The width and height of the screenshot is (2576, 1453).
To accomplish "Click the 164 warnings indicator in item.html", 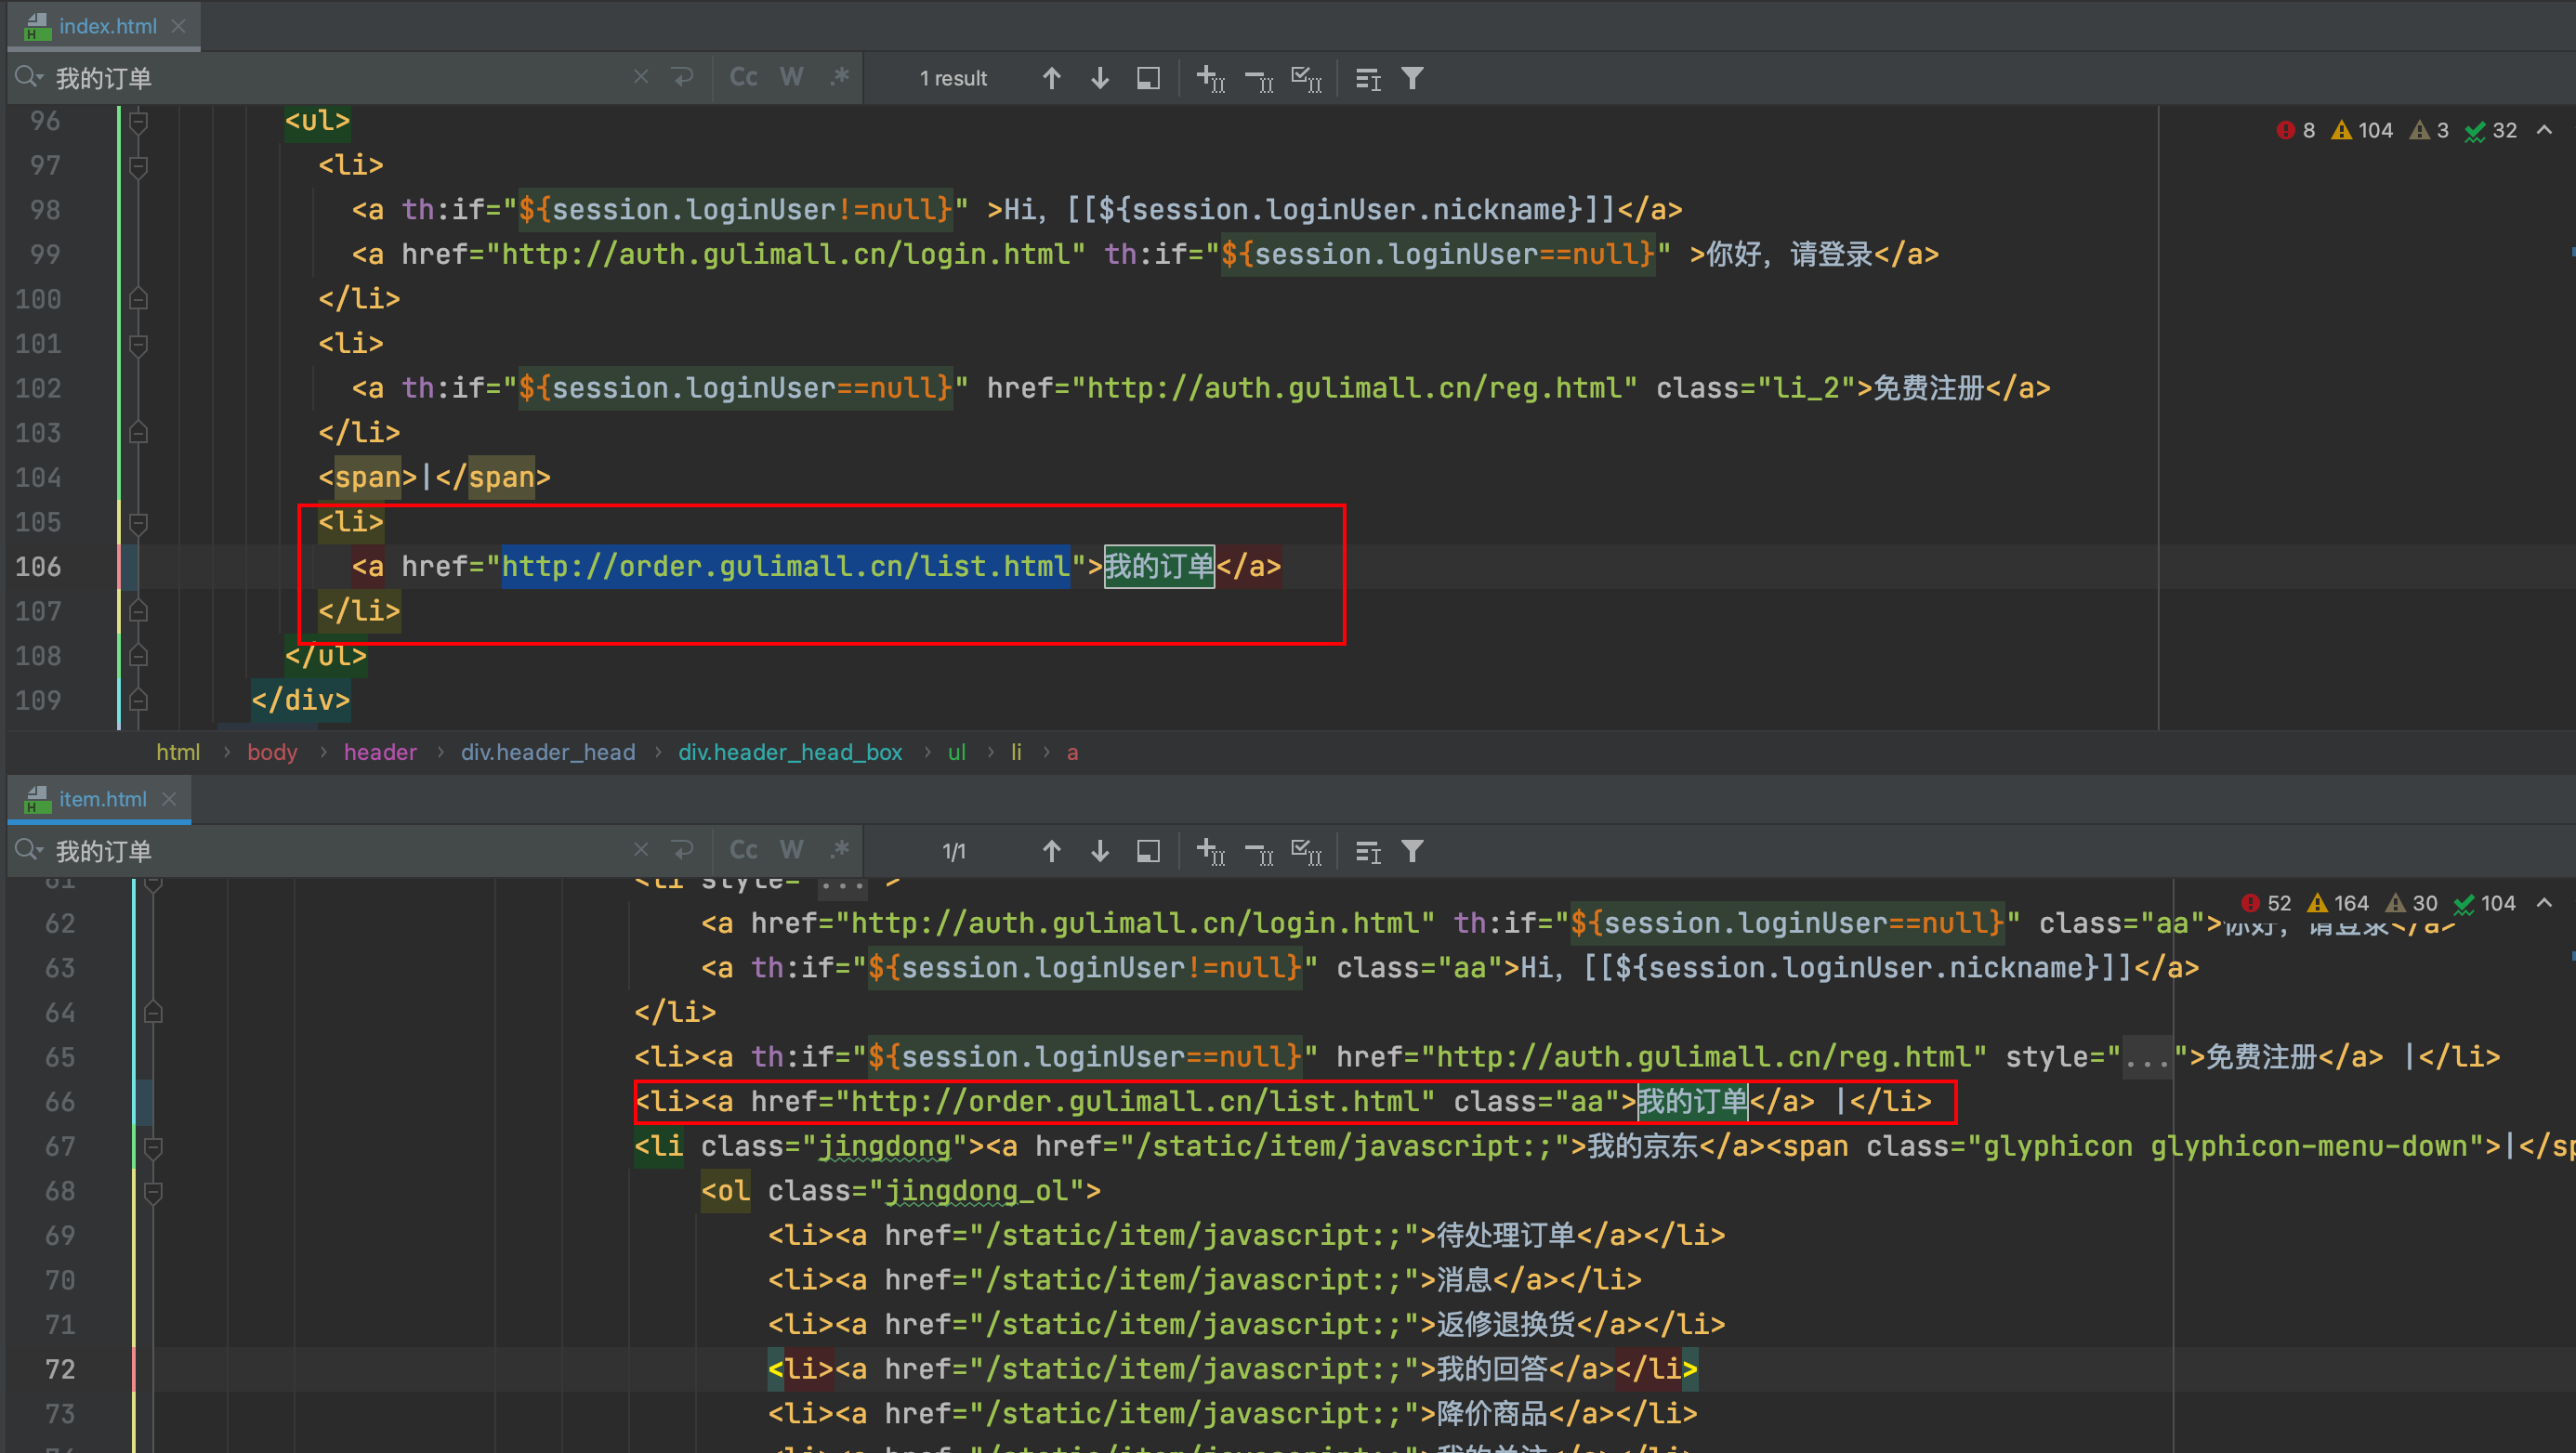I will [x=2338, y=903].
